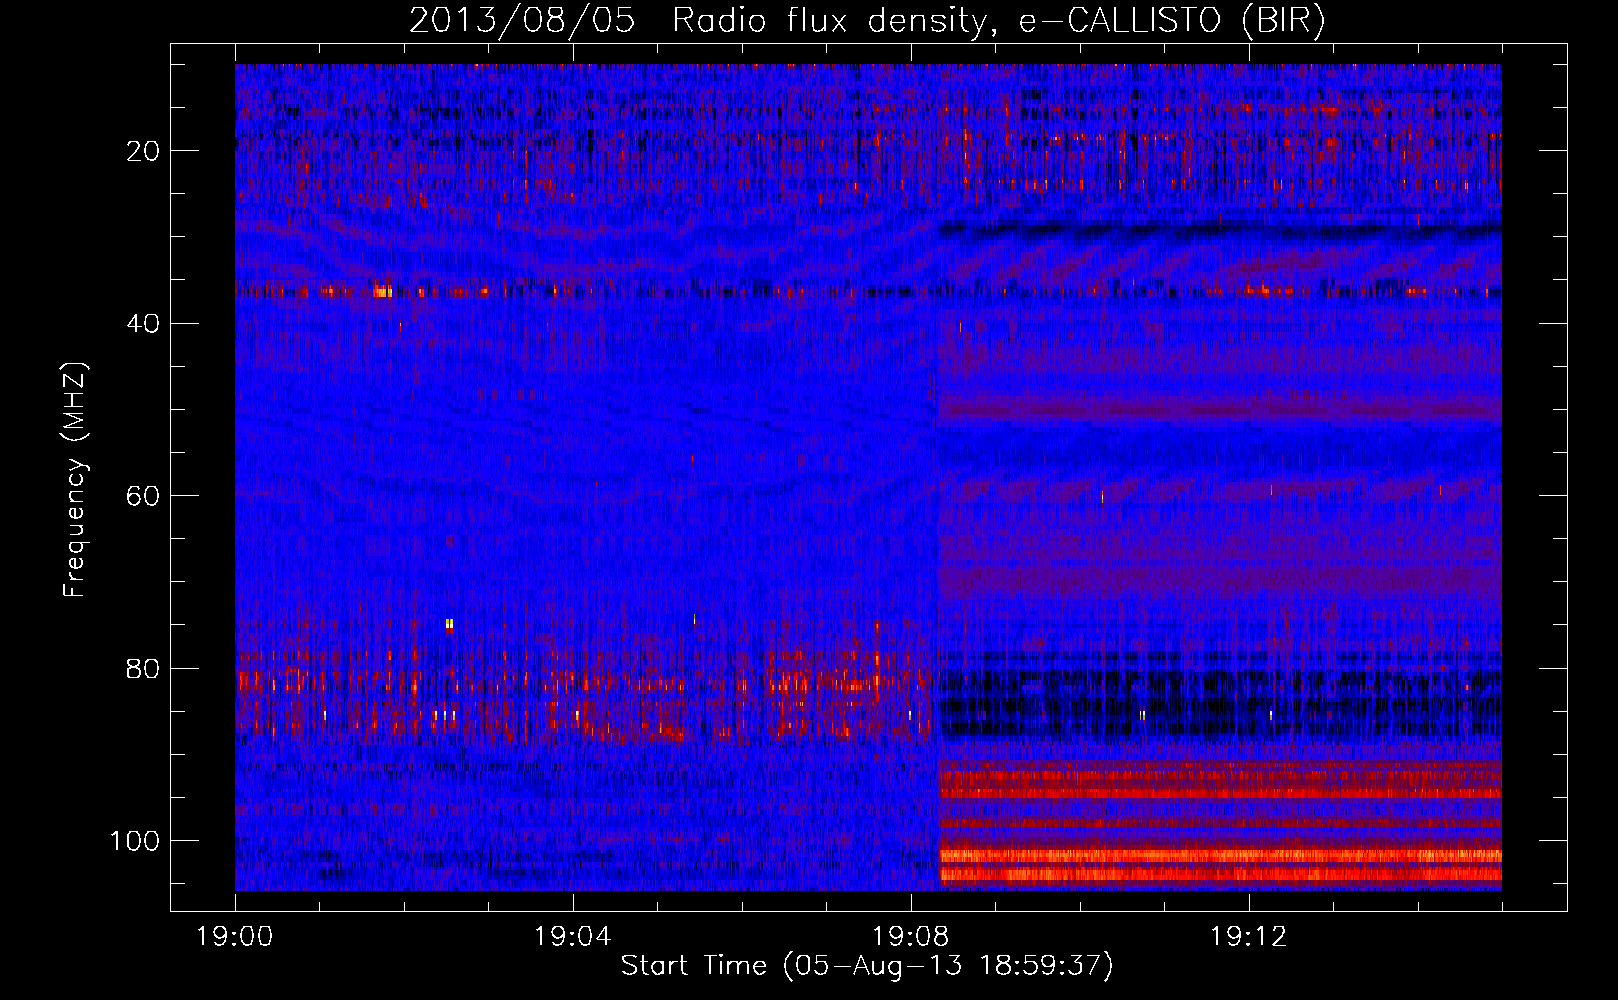Click the 19:08 time tick label

click(x=911, y=937)
